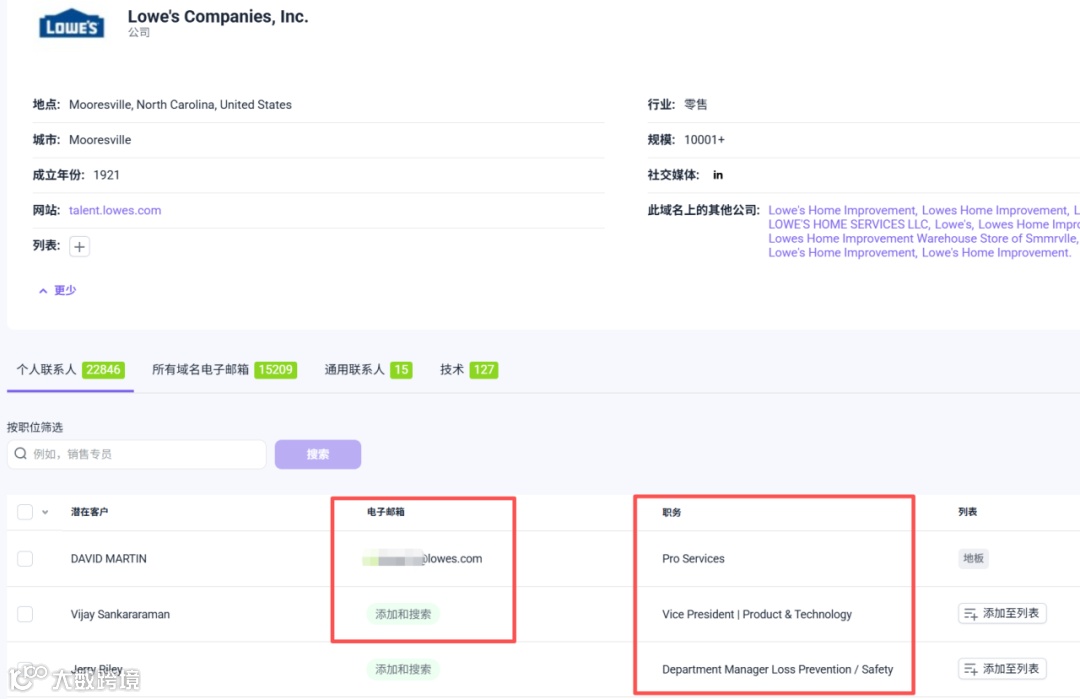
Task: Switch to the 个人联系人 tab
Action: tap(70, 370)
